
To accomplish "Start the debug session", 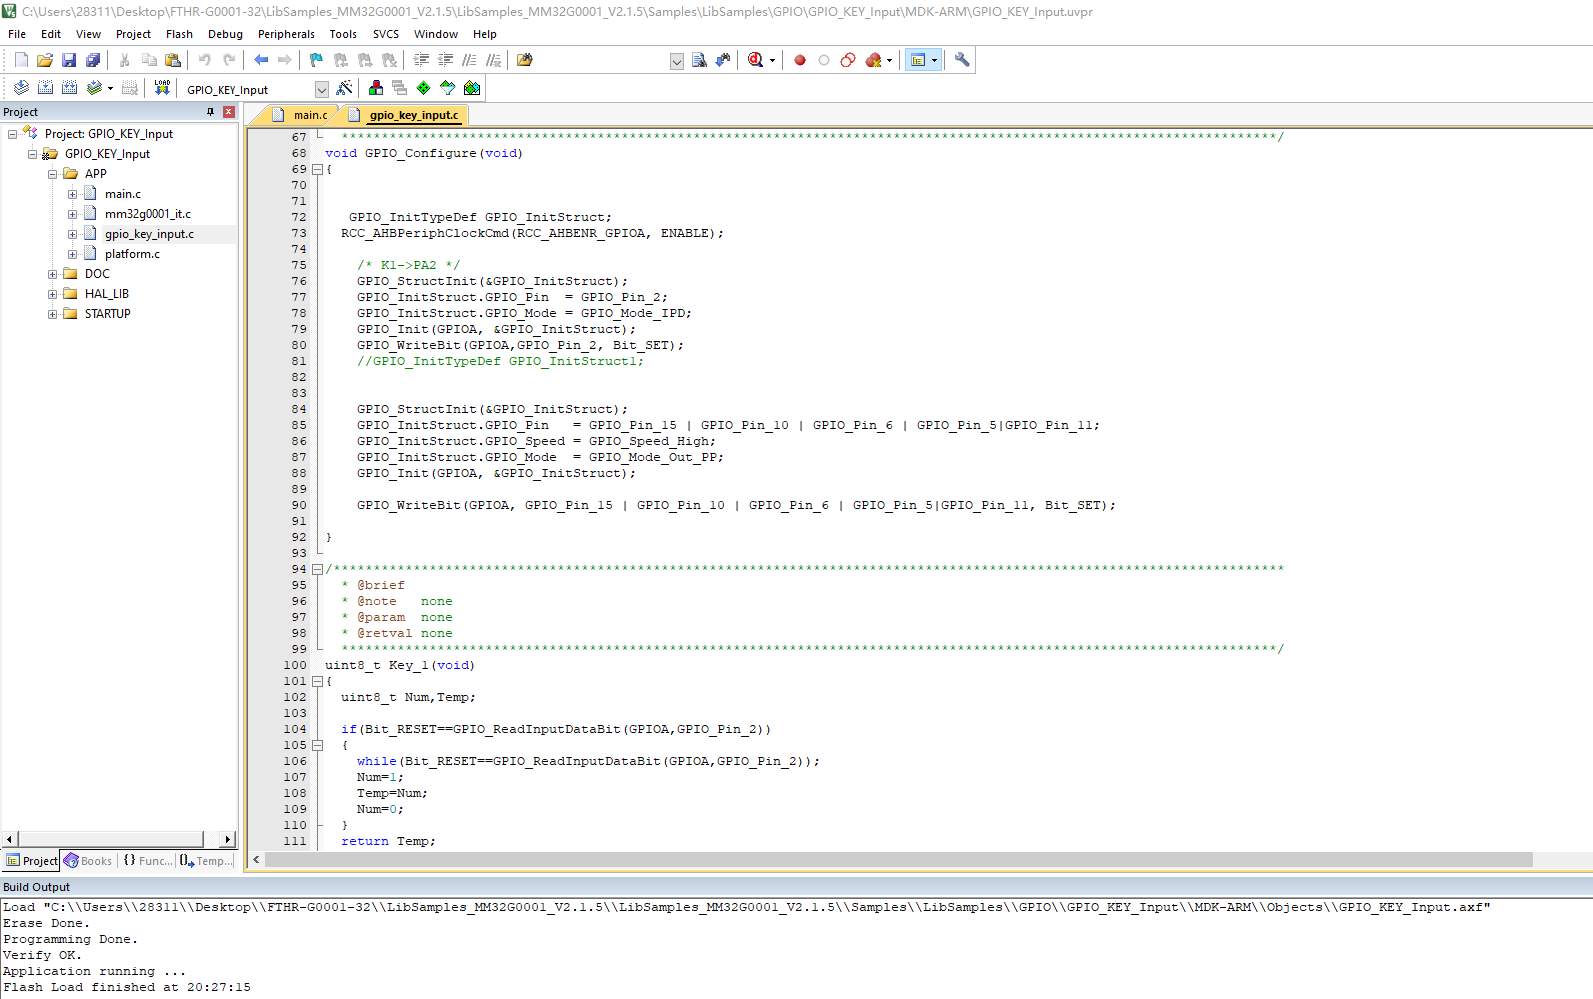I will pos(756,60).
